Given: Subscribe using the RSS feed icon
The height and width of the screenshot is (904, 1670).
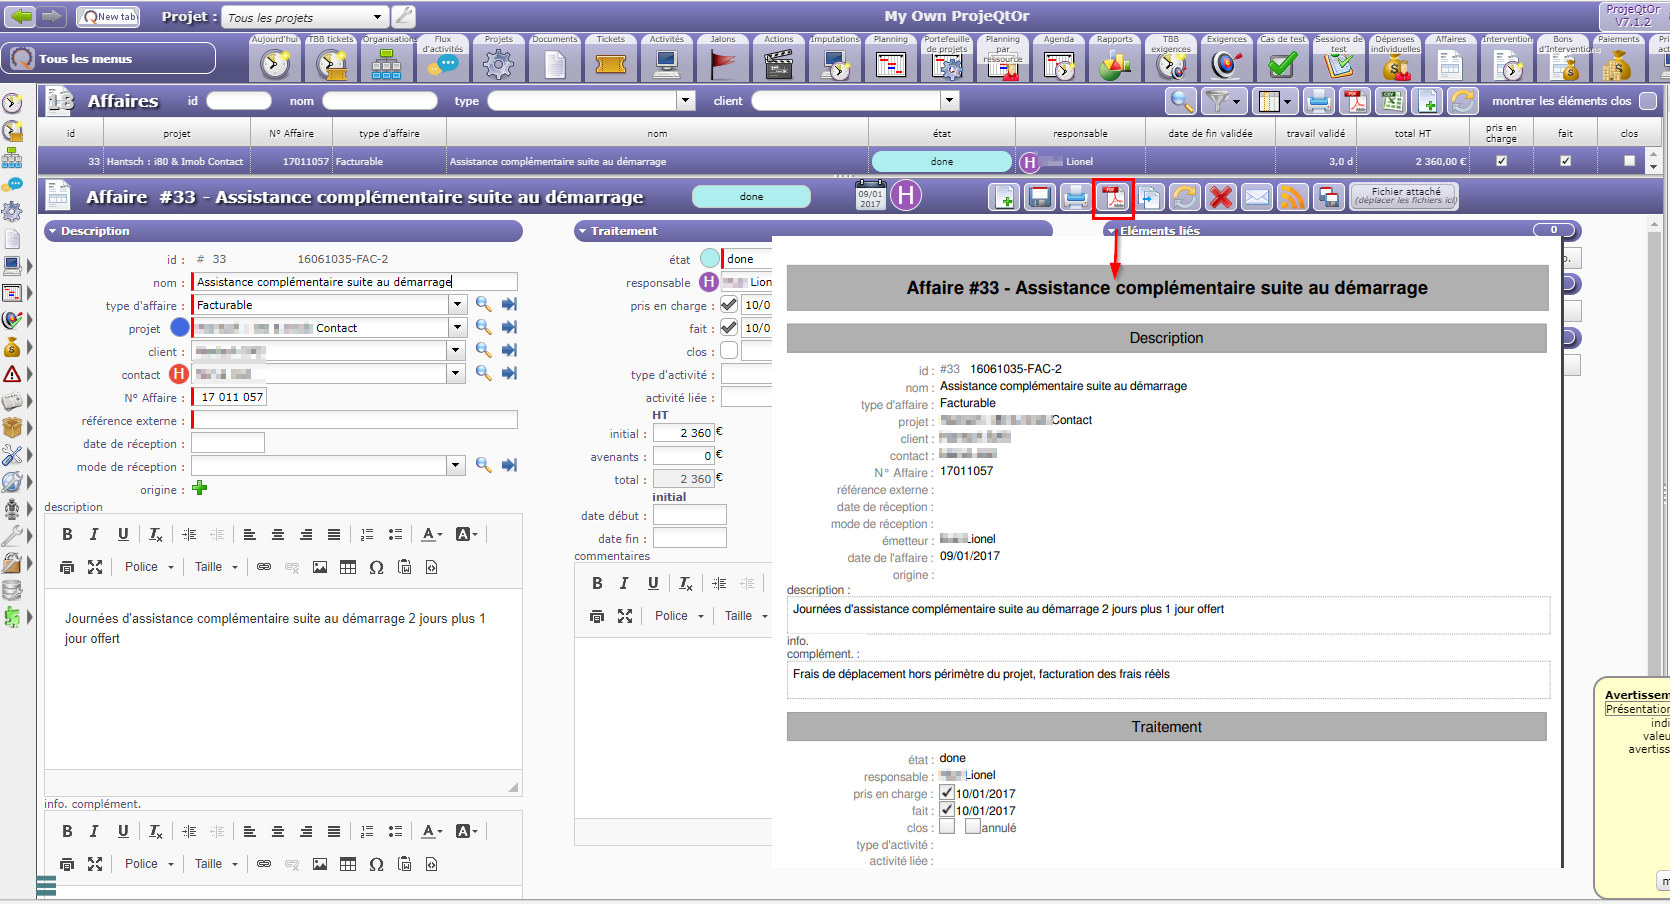Looking at the screenshot, I should [x=1292, y=198].
